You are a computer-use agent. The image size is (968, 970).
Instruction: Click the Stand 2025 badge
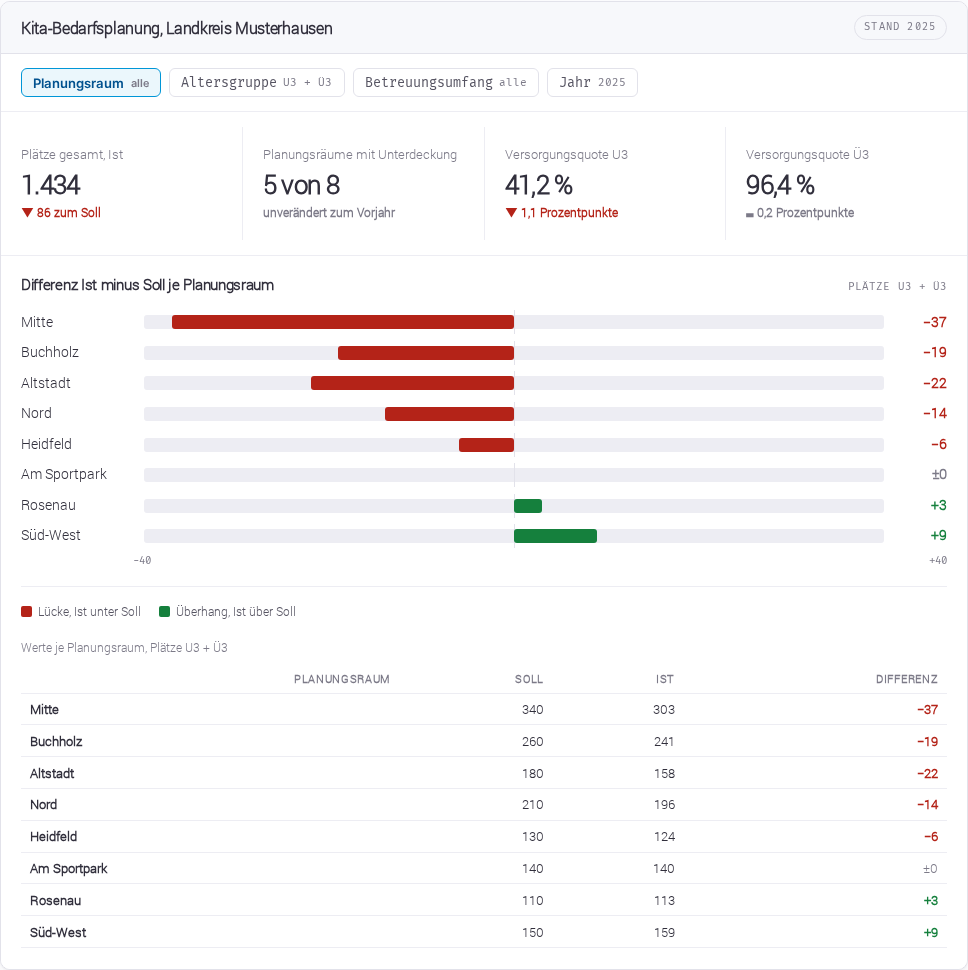tap(900, 27)
